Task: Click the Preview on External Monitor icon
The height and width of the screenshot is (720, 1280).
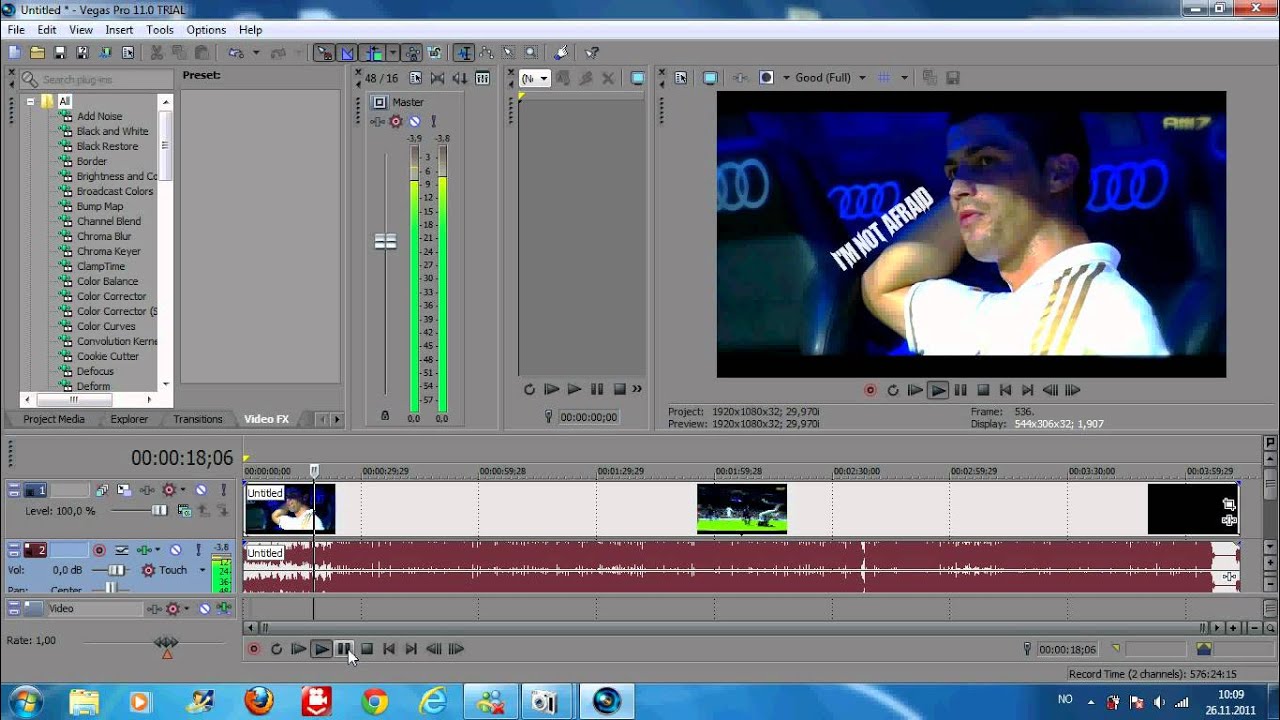Action: pyautogui.click(x=710, y=77)
